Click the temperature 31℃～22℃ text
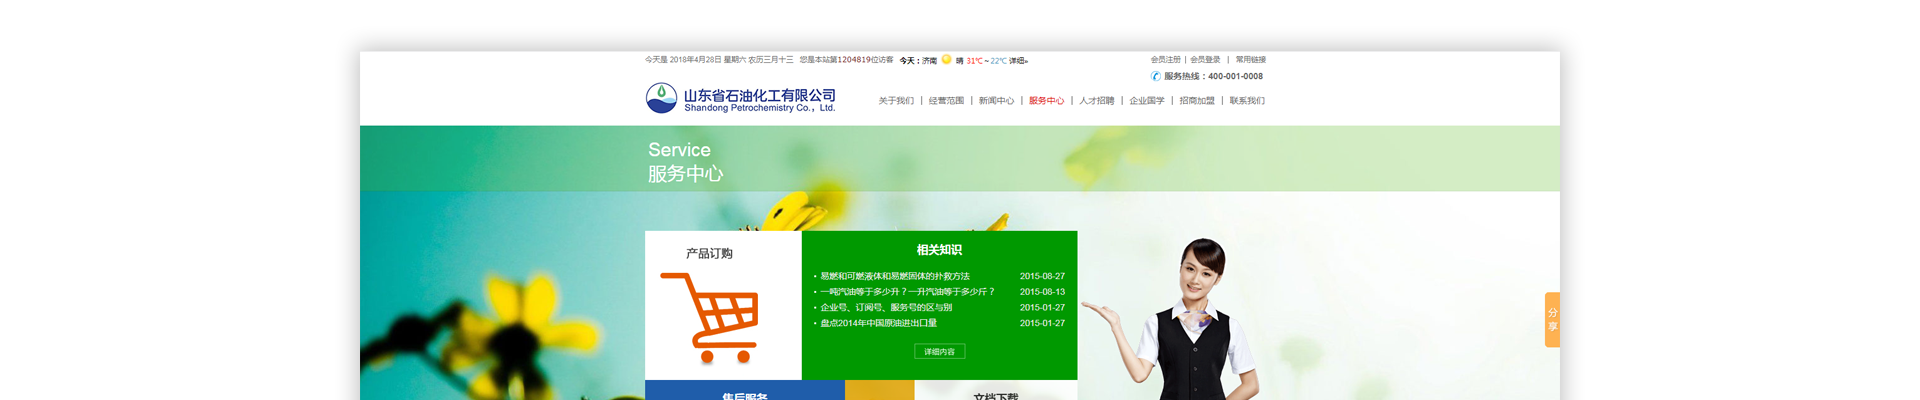 pyautogui.click(x=986, y=61)
